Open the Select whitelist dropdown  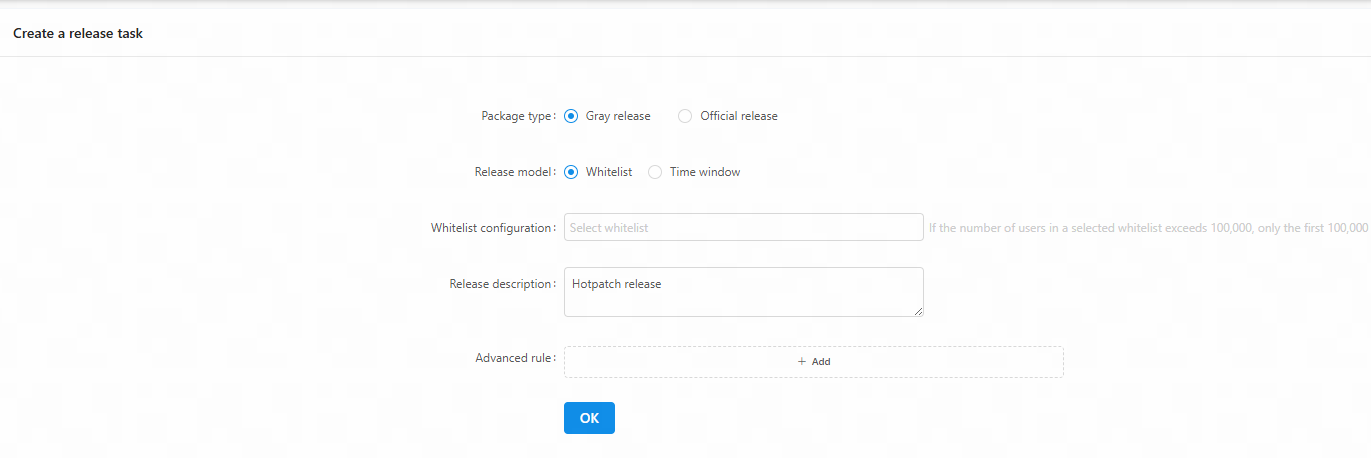click(743, 227)
